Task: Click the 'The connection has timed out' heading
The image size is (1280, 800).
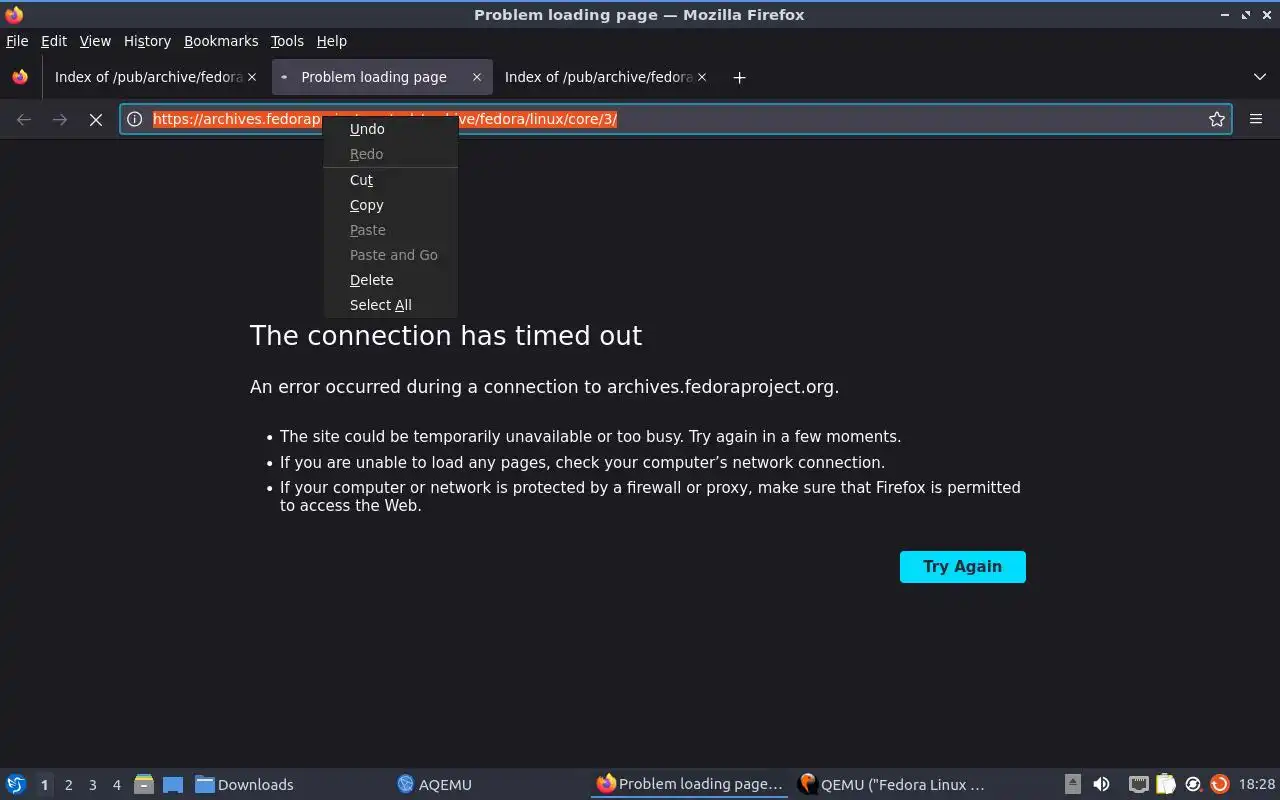Action: 446,336
